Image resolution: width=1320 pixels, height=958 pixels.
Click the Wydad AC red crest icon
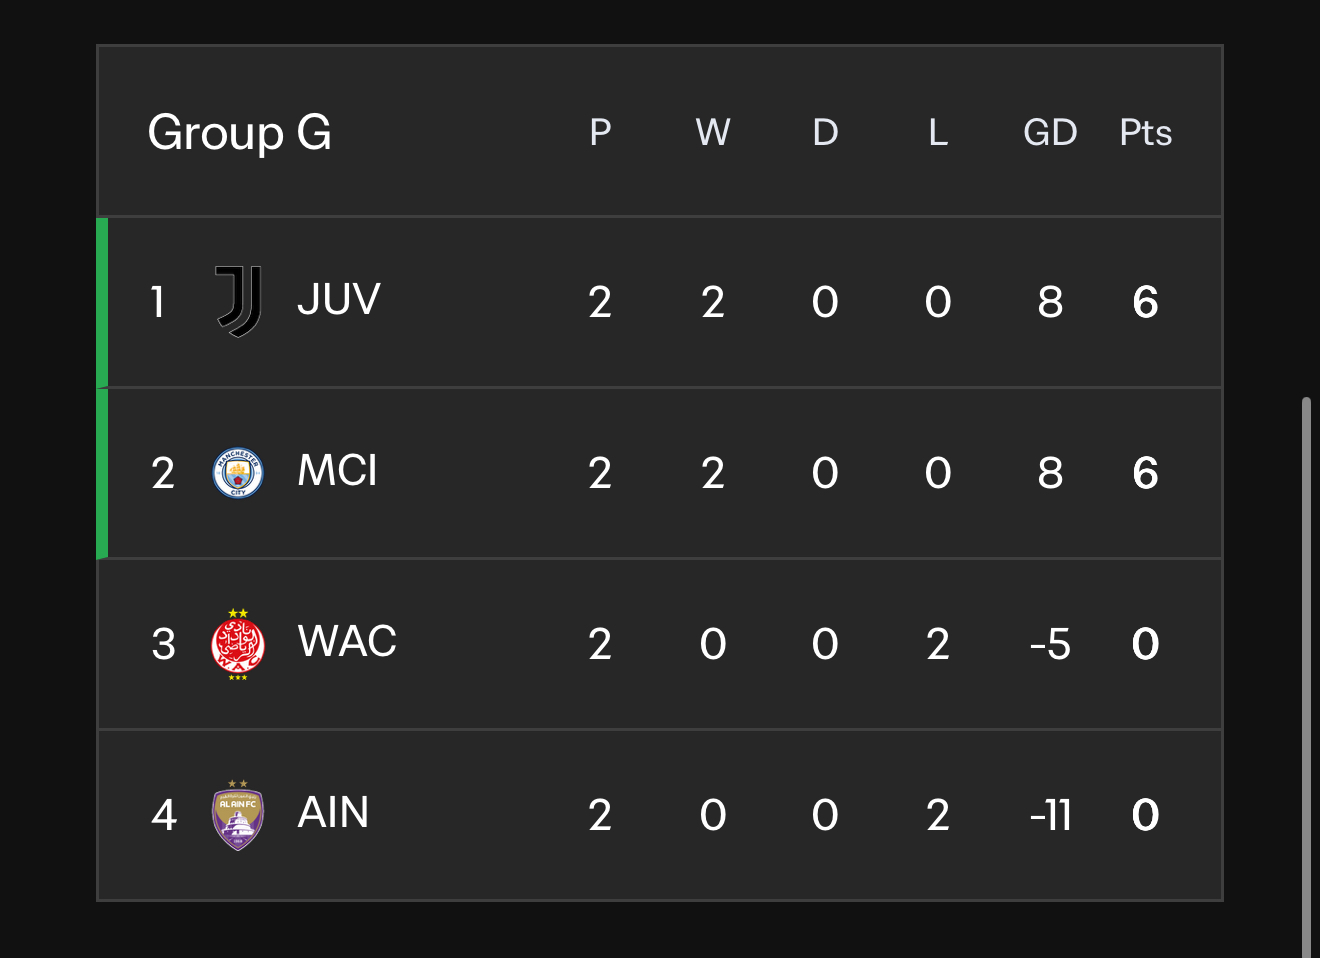pyautogui.click(x=238, y=644)
